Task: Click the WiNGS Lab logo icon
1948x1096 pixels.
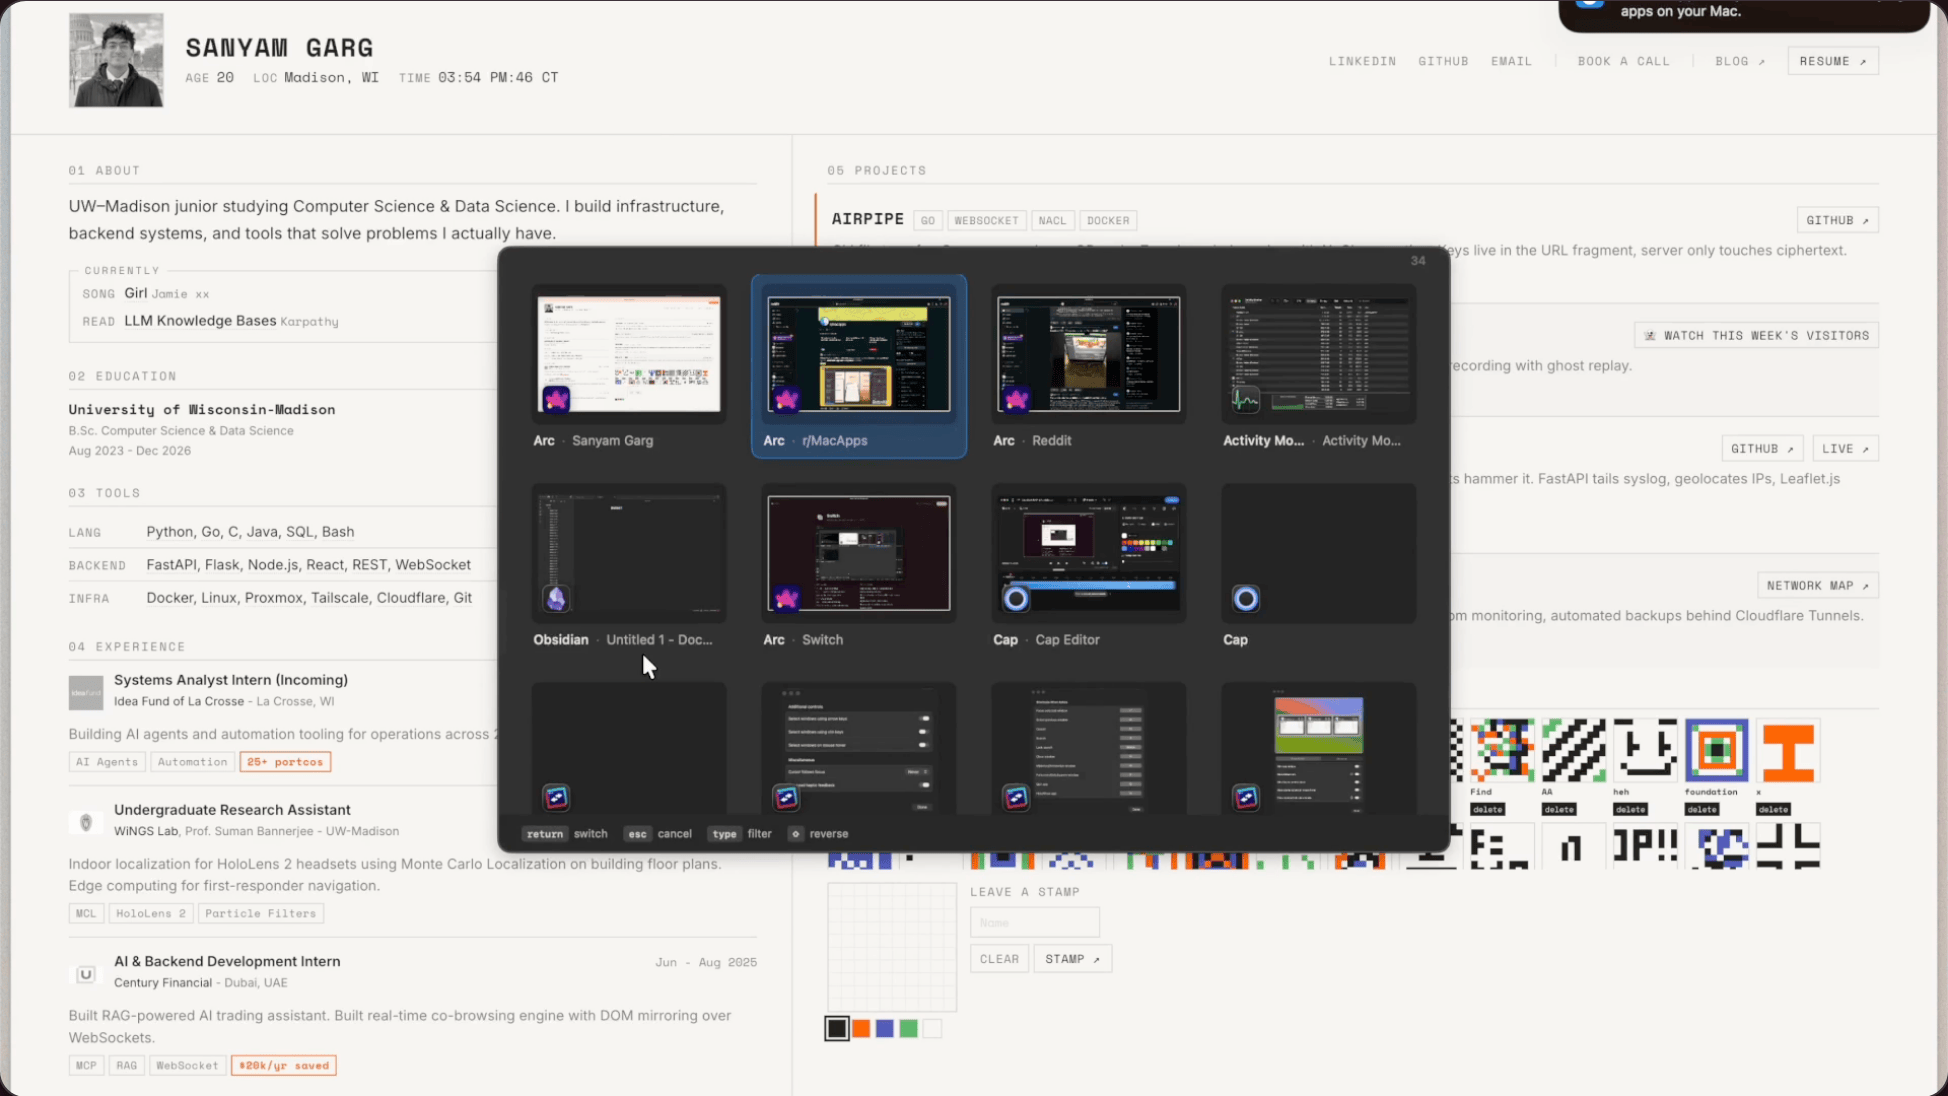Action: 86,822
